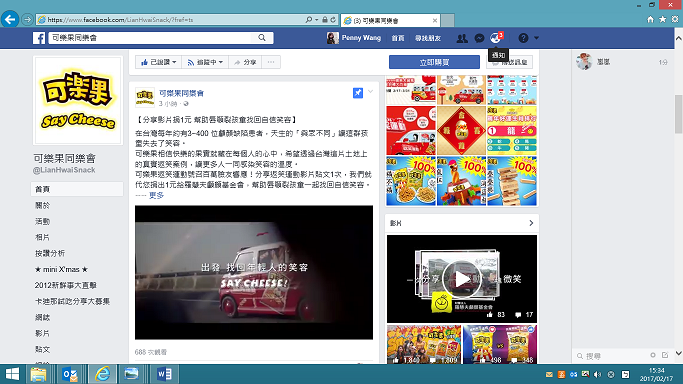
Task: Expand the videos (影片) section arrow
Action: click(531, 223)
